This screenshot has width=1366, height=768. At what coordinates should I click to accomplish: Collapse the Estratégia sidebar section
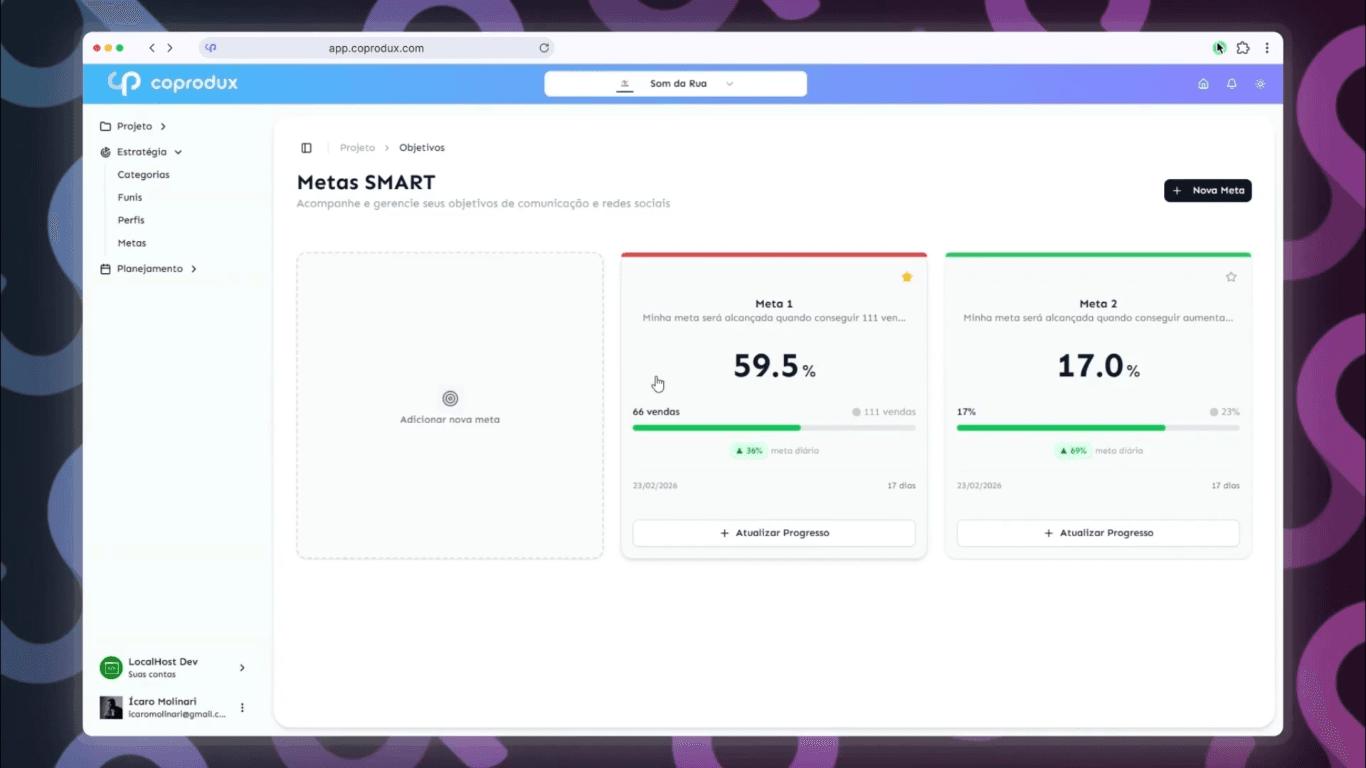pos(178,152)
